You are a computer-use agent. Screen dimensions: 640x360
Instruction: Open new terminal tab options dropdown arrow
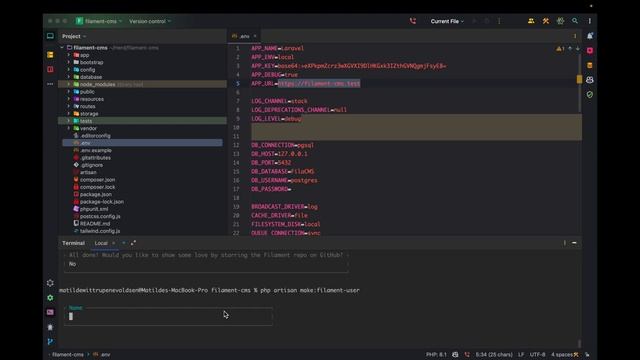(x=124, y=243)
